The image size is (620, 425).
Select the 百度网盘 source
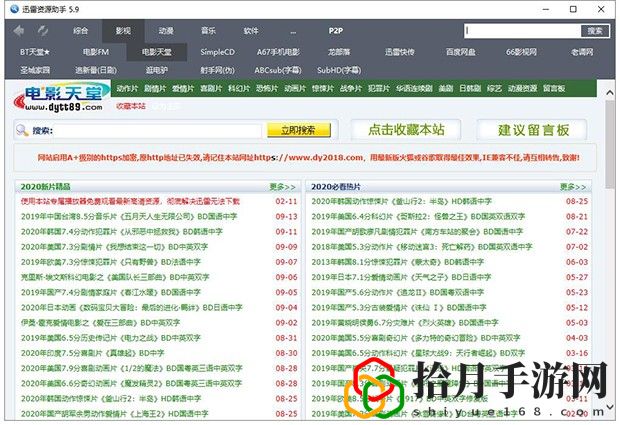coord(461,52)
